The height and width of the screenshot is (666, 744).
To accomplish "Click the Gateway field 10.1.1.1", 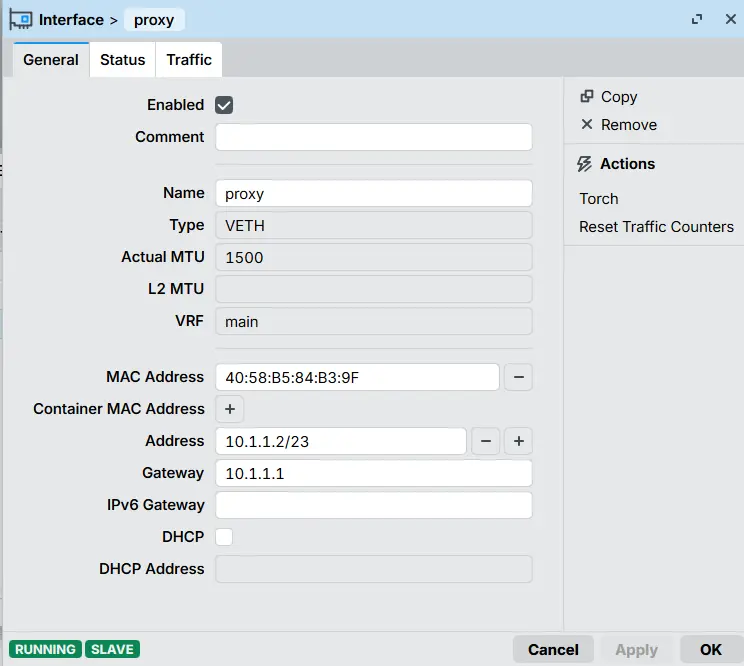I will click(374, 473).
